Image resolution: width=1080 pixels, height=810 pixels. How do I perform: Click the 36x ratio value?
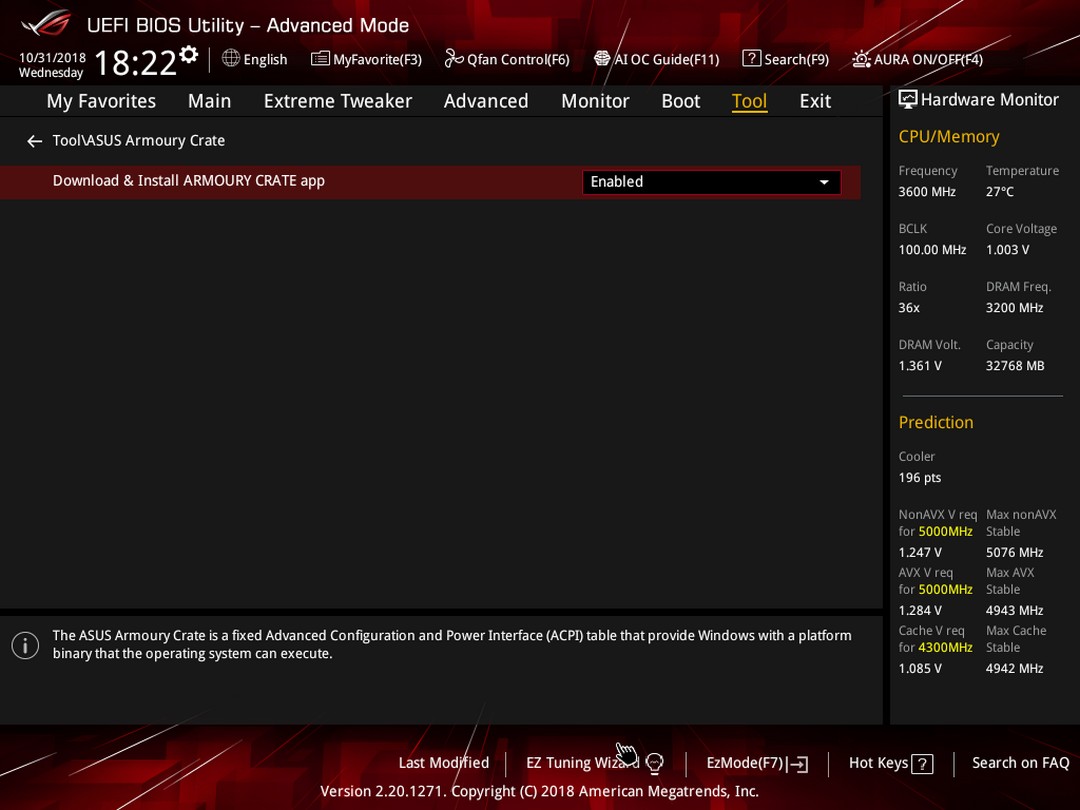point(909,308)
